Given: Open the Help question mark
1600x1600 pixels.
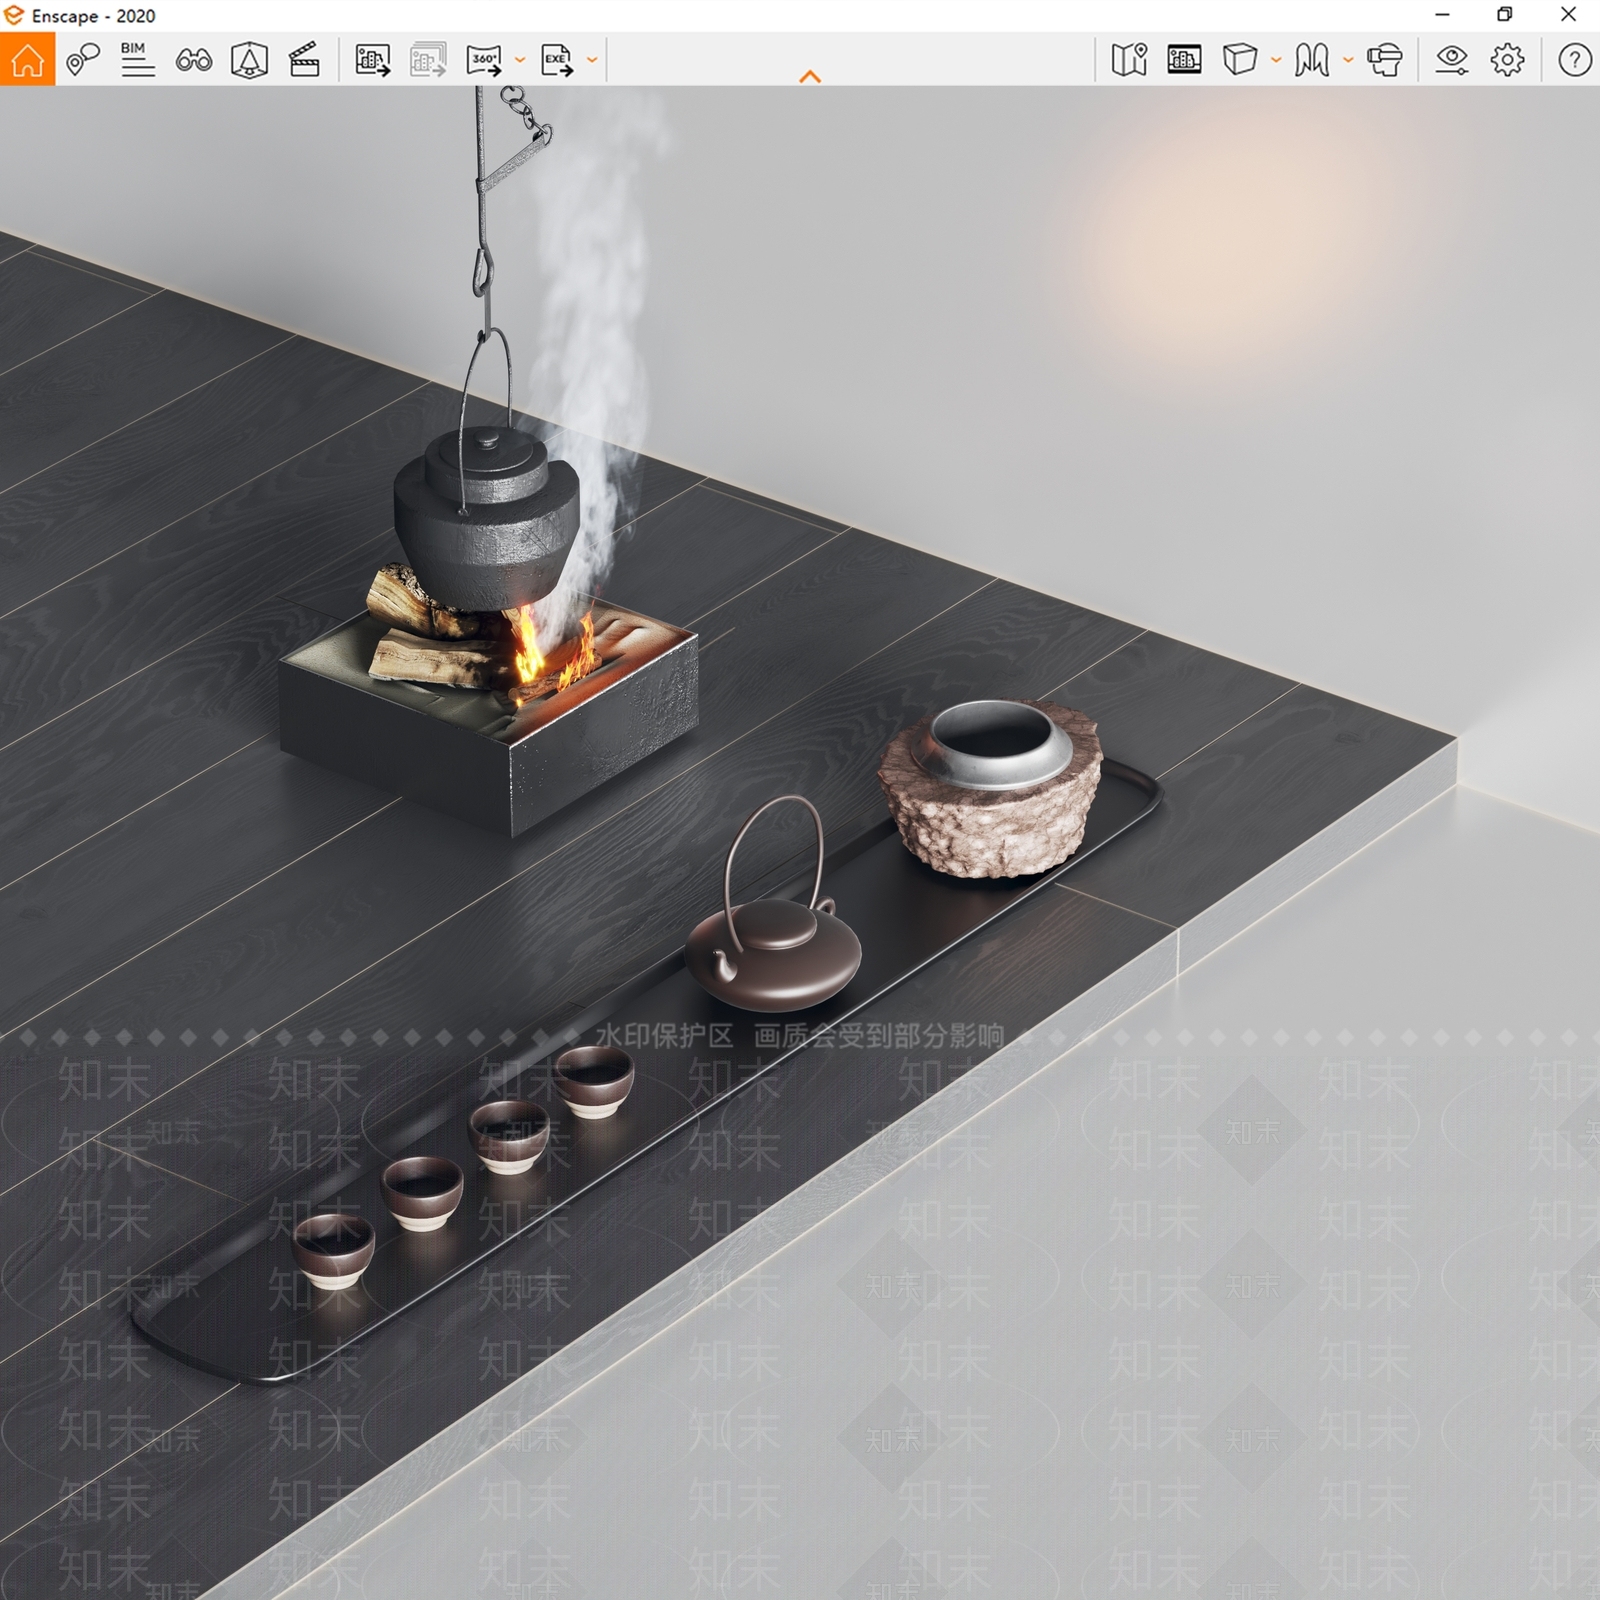Looking at the screenshot, I should point(1575,60).
